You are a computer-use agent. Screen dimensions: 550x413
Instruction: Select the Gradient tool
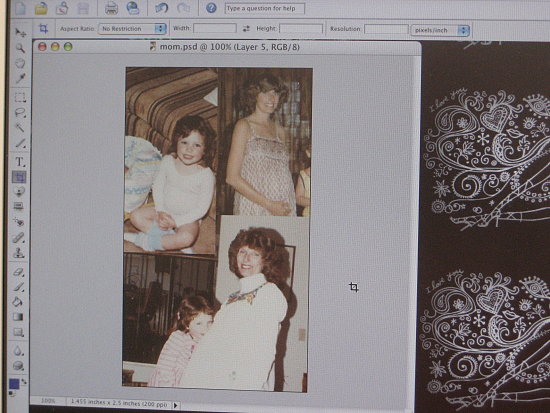tap(18, 317)
